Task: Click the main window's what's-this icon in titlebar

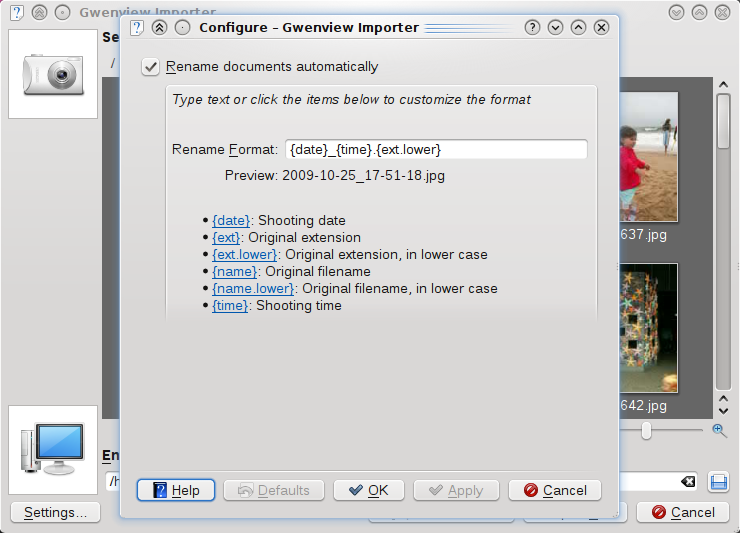Action: [17, 12]
